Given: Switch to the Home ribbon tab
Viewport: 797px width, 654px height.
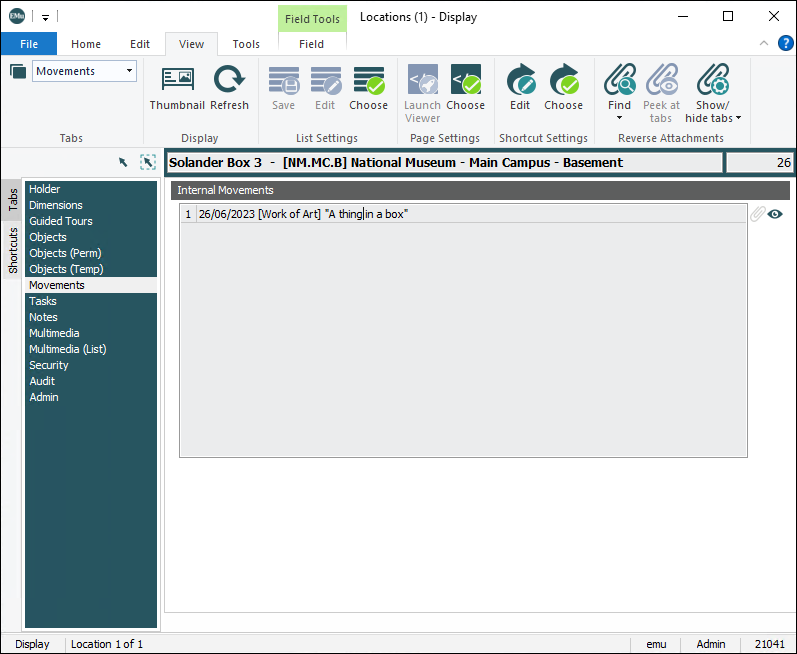Looking at the screenshot, I should (x=86, y=44).
